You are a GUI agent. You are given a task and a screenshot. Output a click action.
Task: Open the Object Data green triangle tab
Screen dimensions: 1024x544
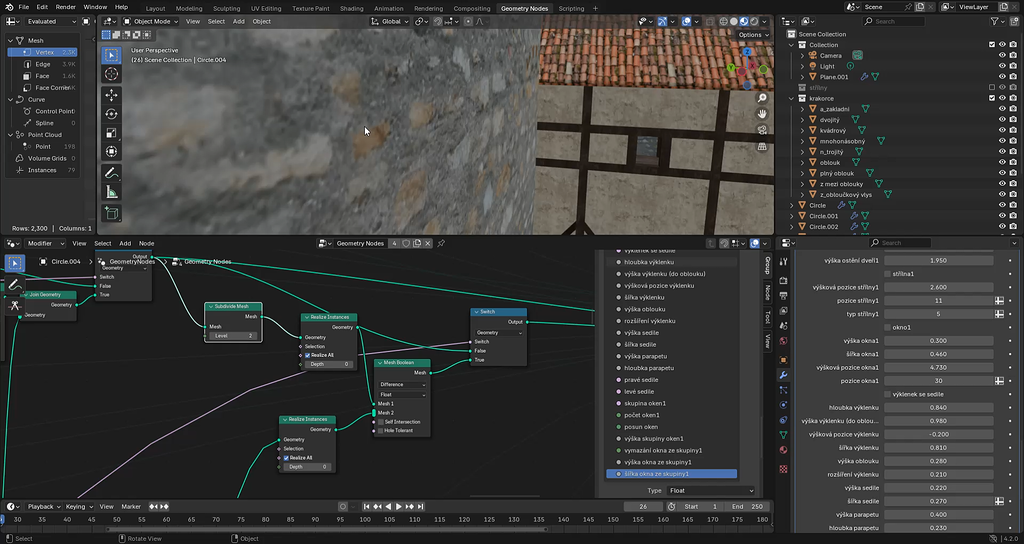784,435
